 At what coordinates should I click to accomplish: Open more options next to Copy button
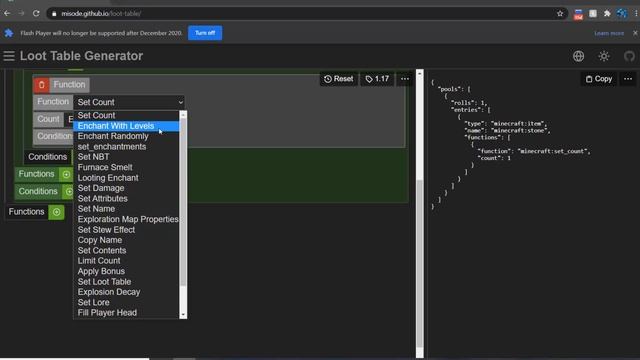tap(628, 79)
